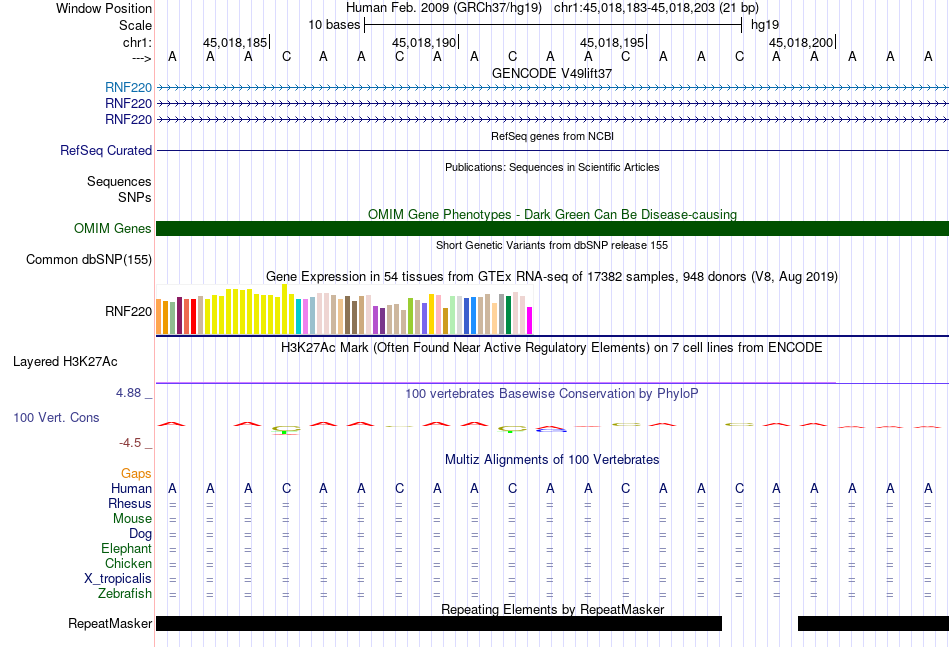950x647 pixels.
Task: Click the Elephant alignment row label
Action: coord(127,548)
